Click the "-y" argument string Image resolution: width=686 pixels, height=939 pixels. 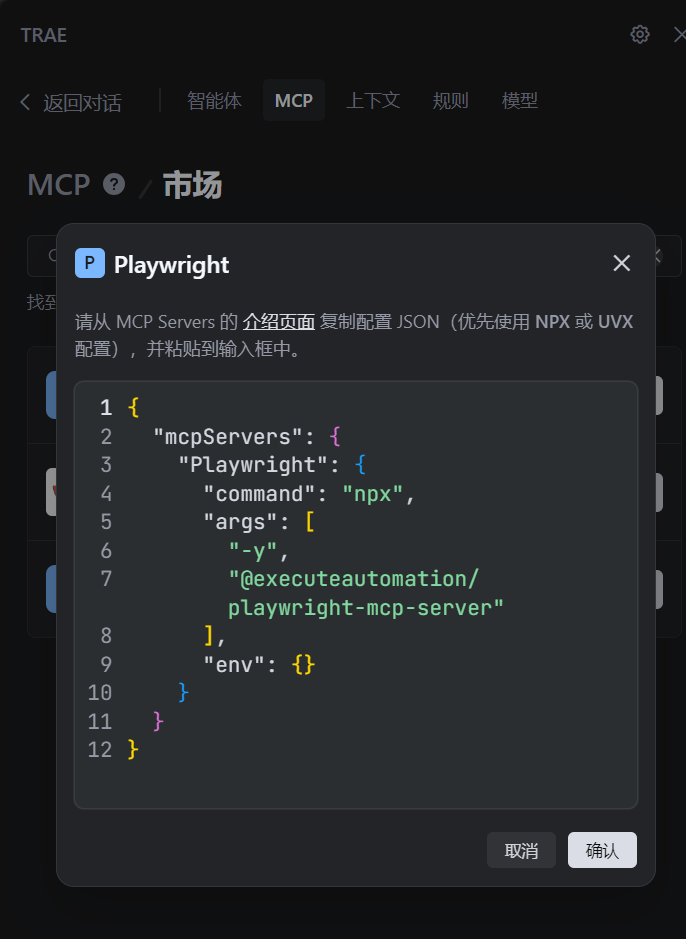pos(253,551)
